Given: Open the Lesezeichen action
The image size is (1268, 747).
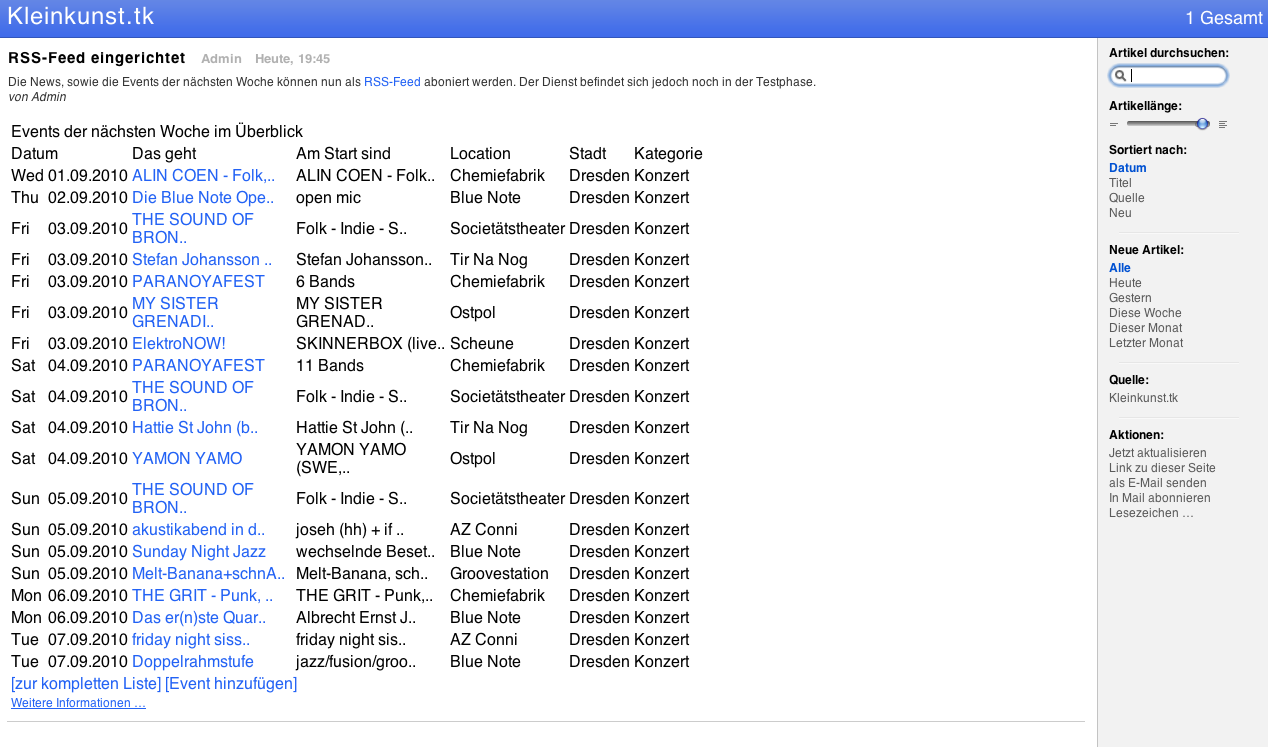Looking at the screenshot, I should pos(1151,513).
